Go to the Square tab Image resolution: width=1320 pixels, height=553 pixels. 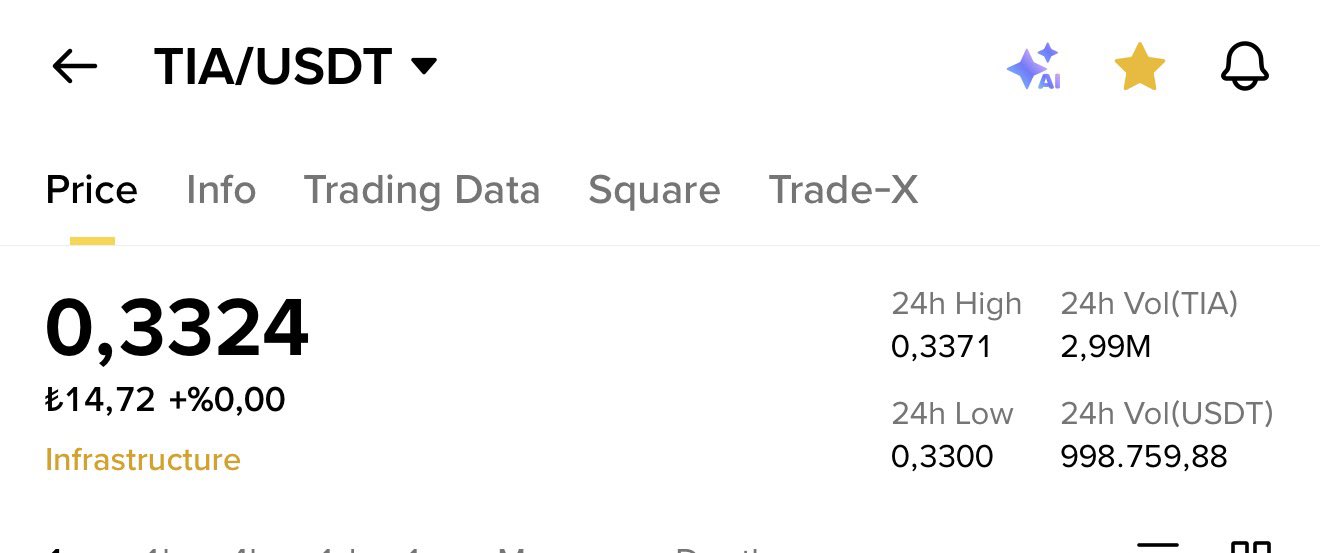654,190
